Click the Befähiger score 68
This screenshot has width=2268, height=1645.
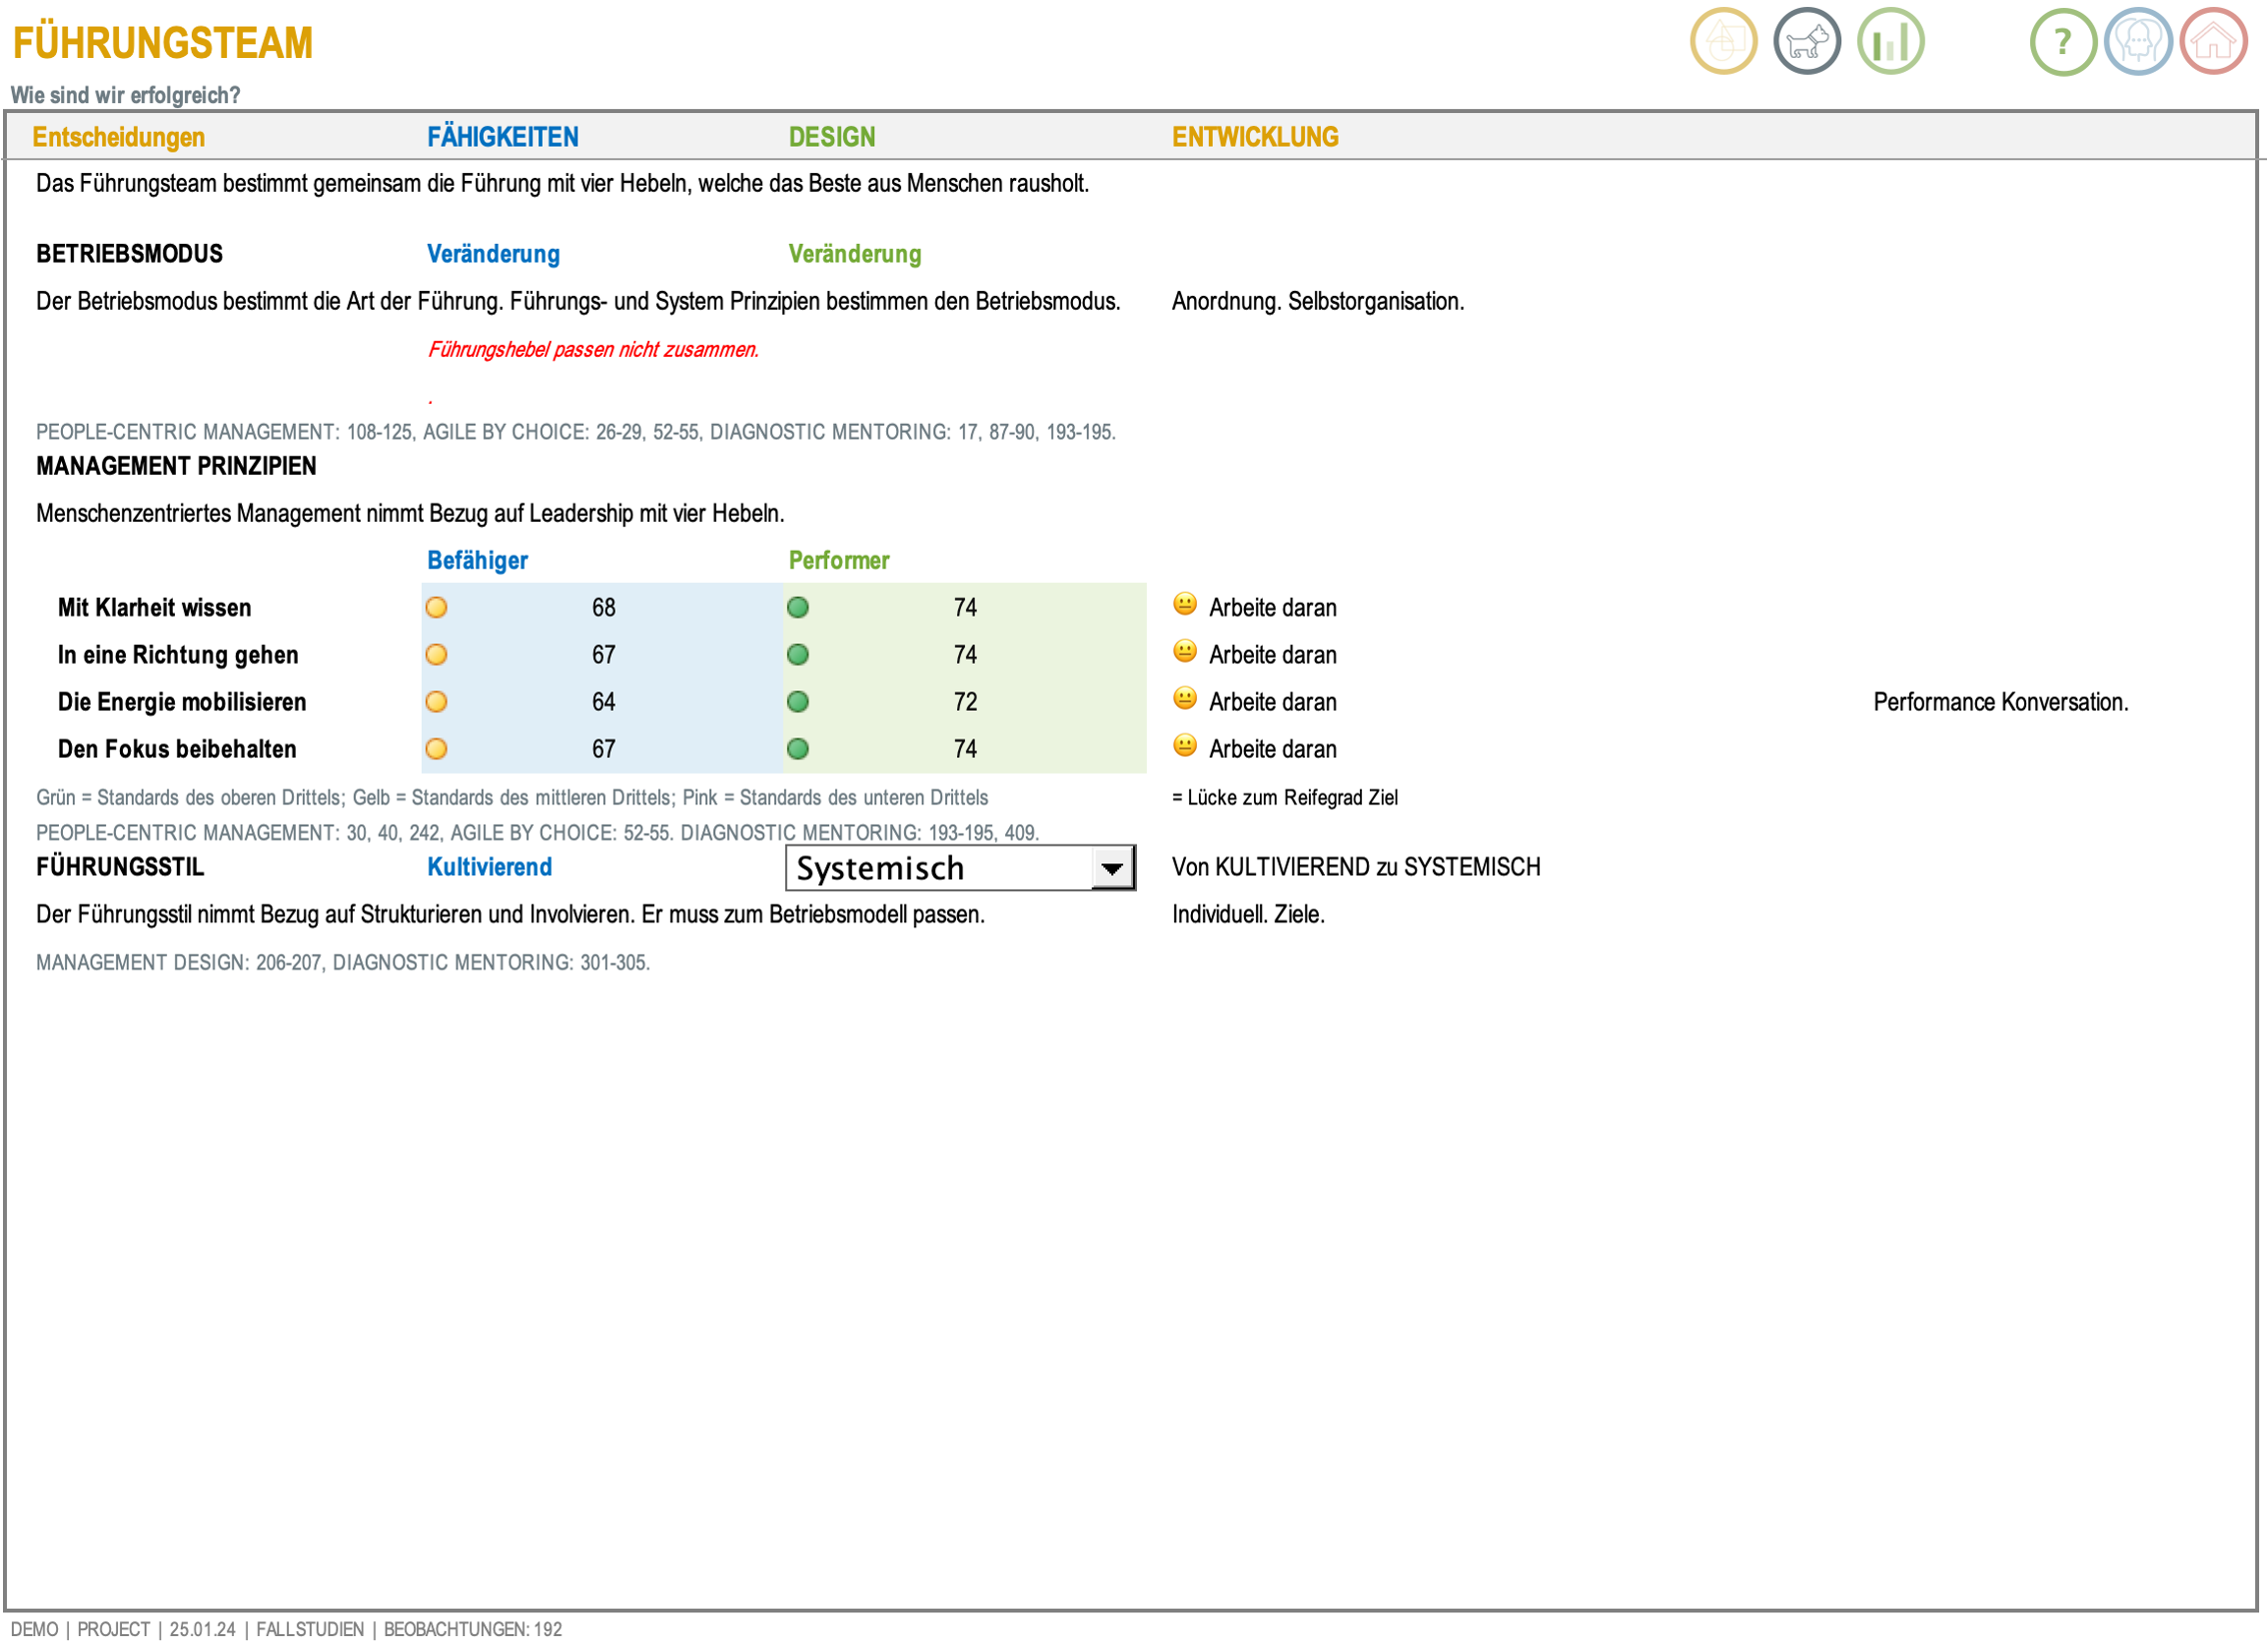point(604,608)
